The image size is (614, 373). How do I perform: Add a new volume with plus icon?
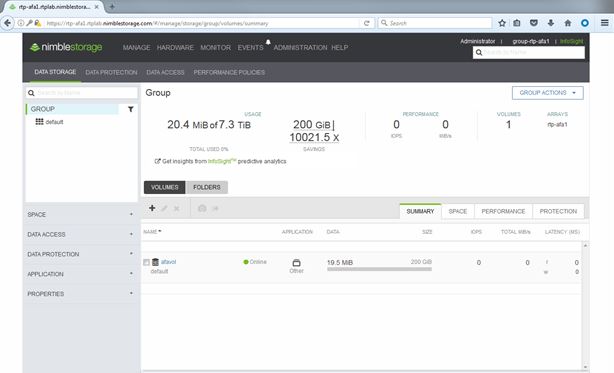[152, 208]
